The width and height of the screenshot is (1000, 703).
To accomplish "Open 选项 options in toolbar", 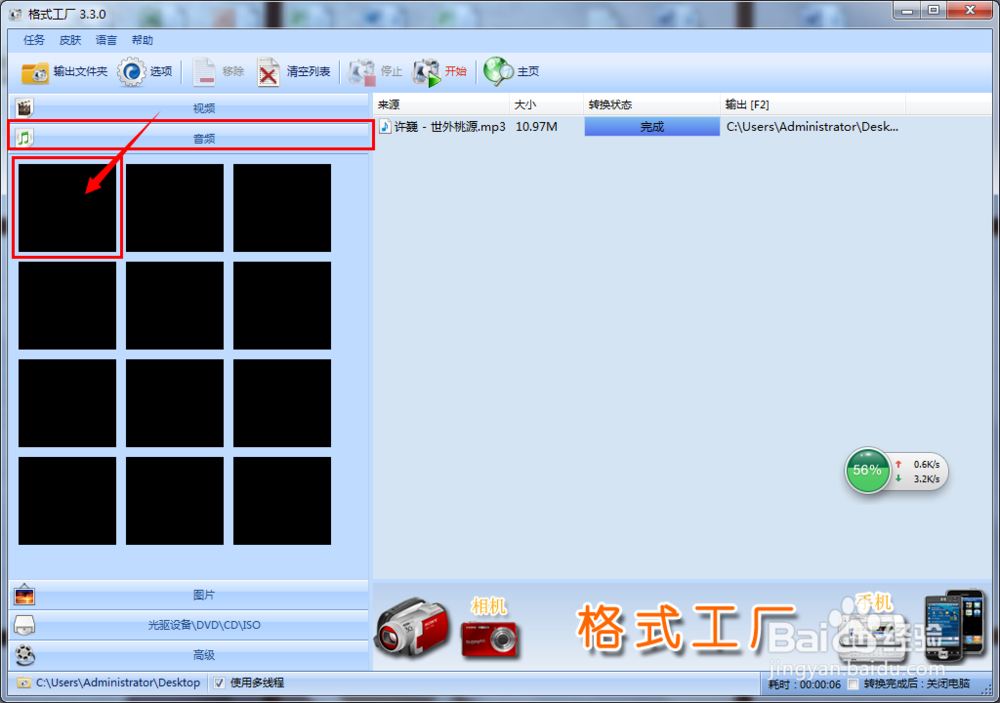I will (145, 72).
